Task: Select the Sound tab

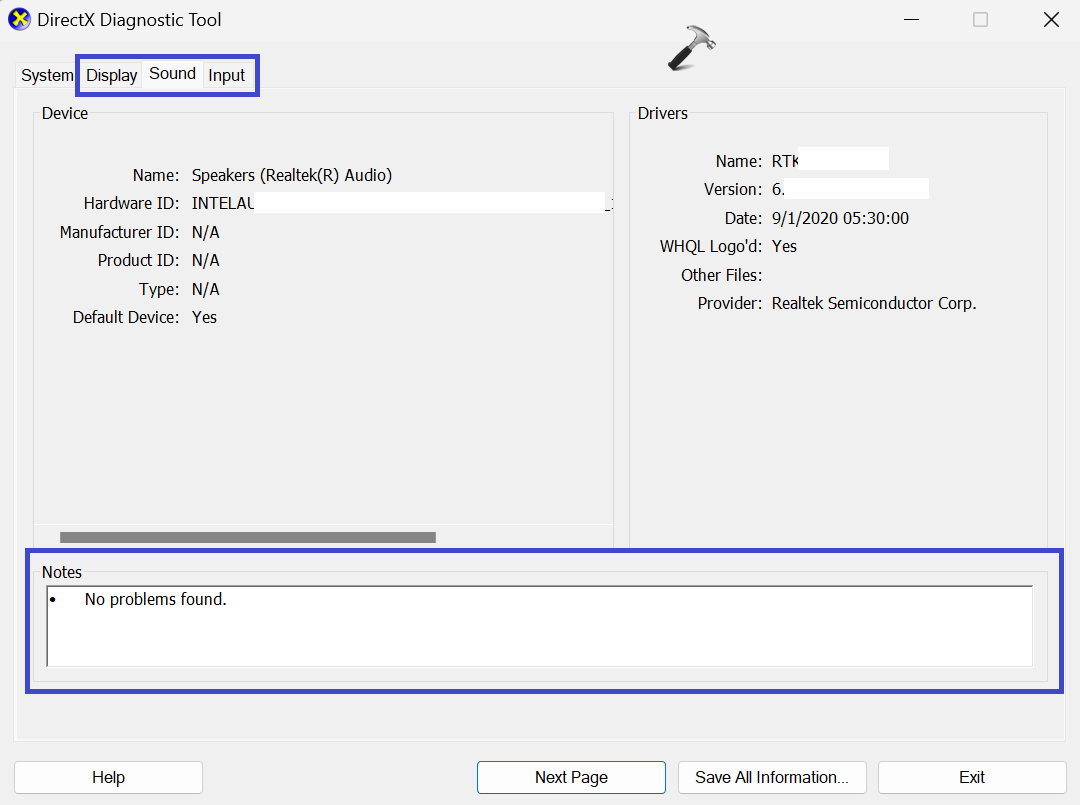Action: tap(172, 74)
